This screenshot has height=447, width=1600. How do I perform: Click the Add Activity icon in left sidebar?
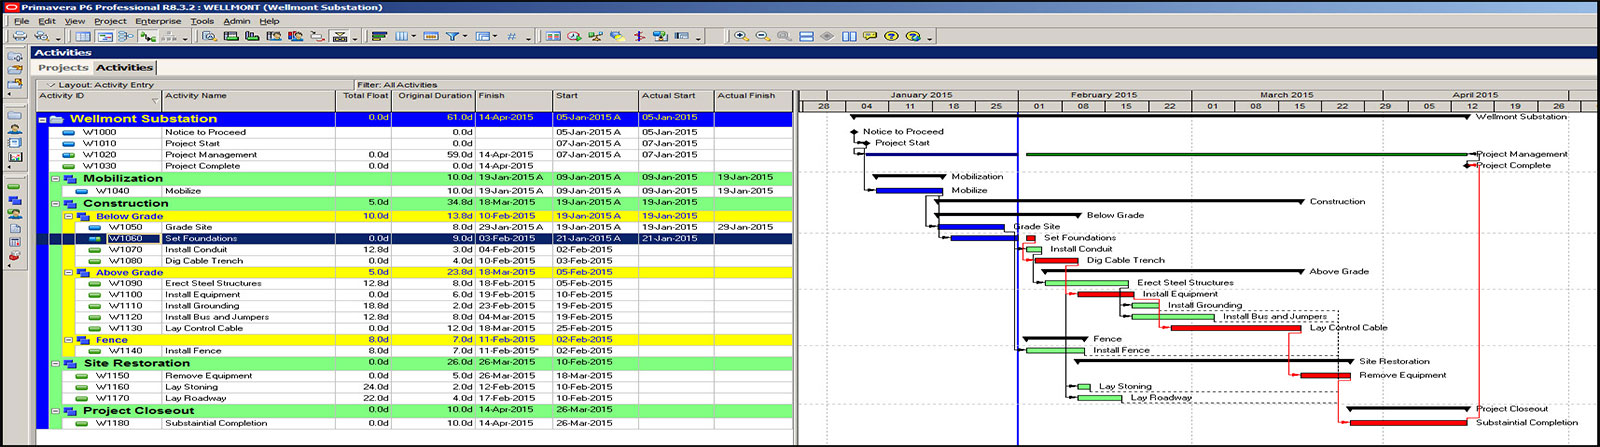click(x=14, y=186)
